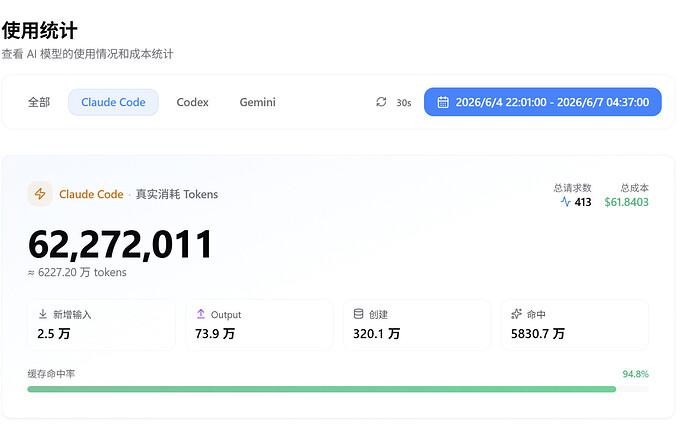The width and height of the screenshot is (690, 432).
Task: Click the 使用统计 page heading
Action: click(40, 30)
